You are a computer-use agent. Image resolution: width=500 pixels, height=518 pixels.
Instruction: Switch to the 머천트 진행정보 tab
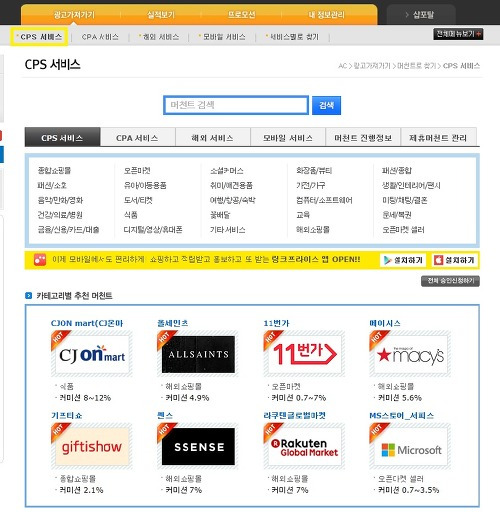point(363,137)
